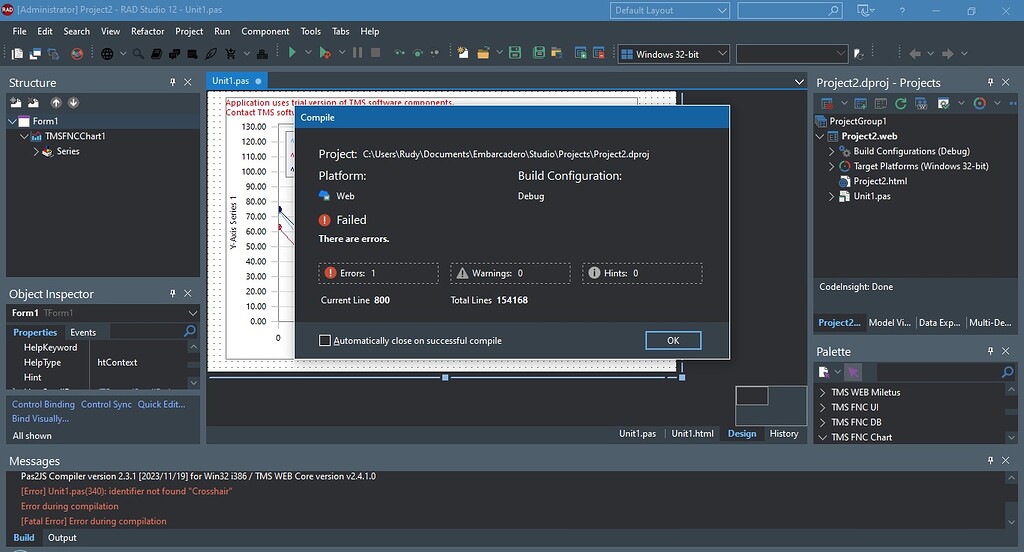This screenshot has height=552, width=1024.
Task: Click the forward navigation arrow in toolbar
Action: click(x=948, y=54)
